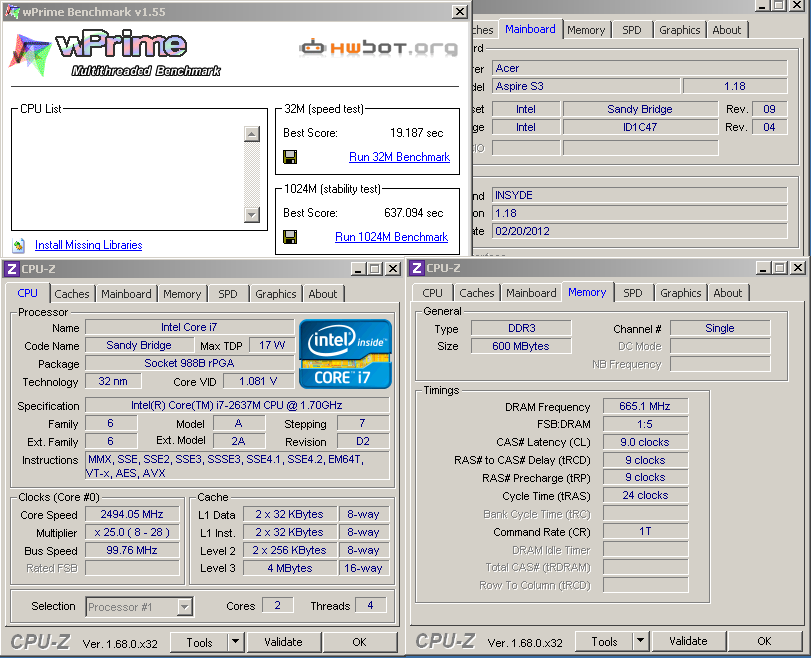Switch to CPU tab in Memory CPU-Z window

click(432, 293)
